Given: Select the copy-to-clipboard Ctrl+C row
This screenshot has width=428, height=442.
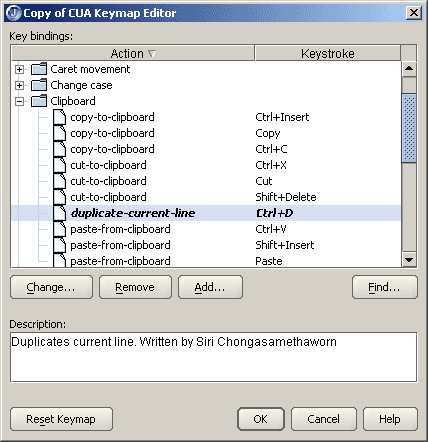Looking at the screenshot, I should (206, 149).
